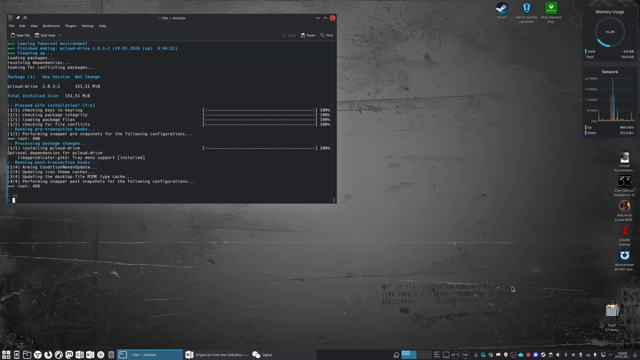Click the Find toolbar button
Viewport: 640px width, 360px height.
coord(327,35)
